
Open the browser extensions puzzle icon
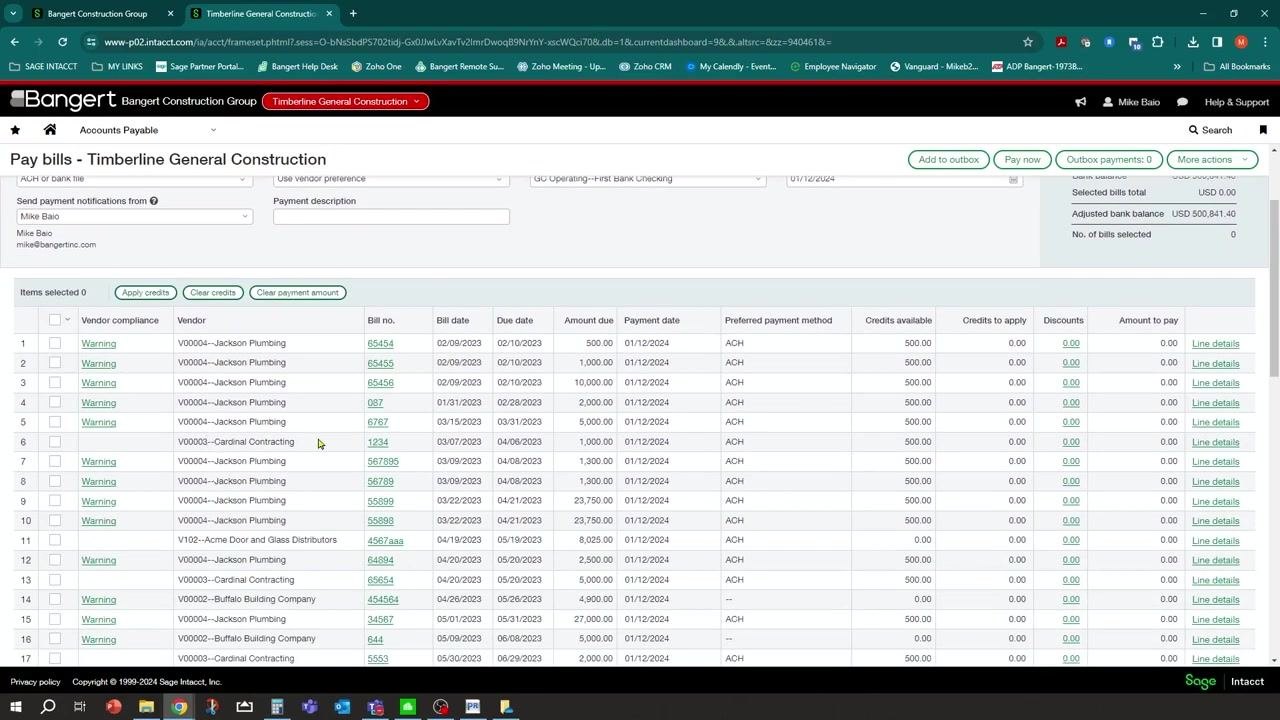click(x=1157, y=42)
